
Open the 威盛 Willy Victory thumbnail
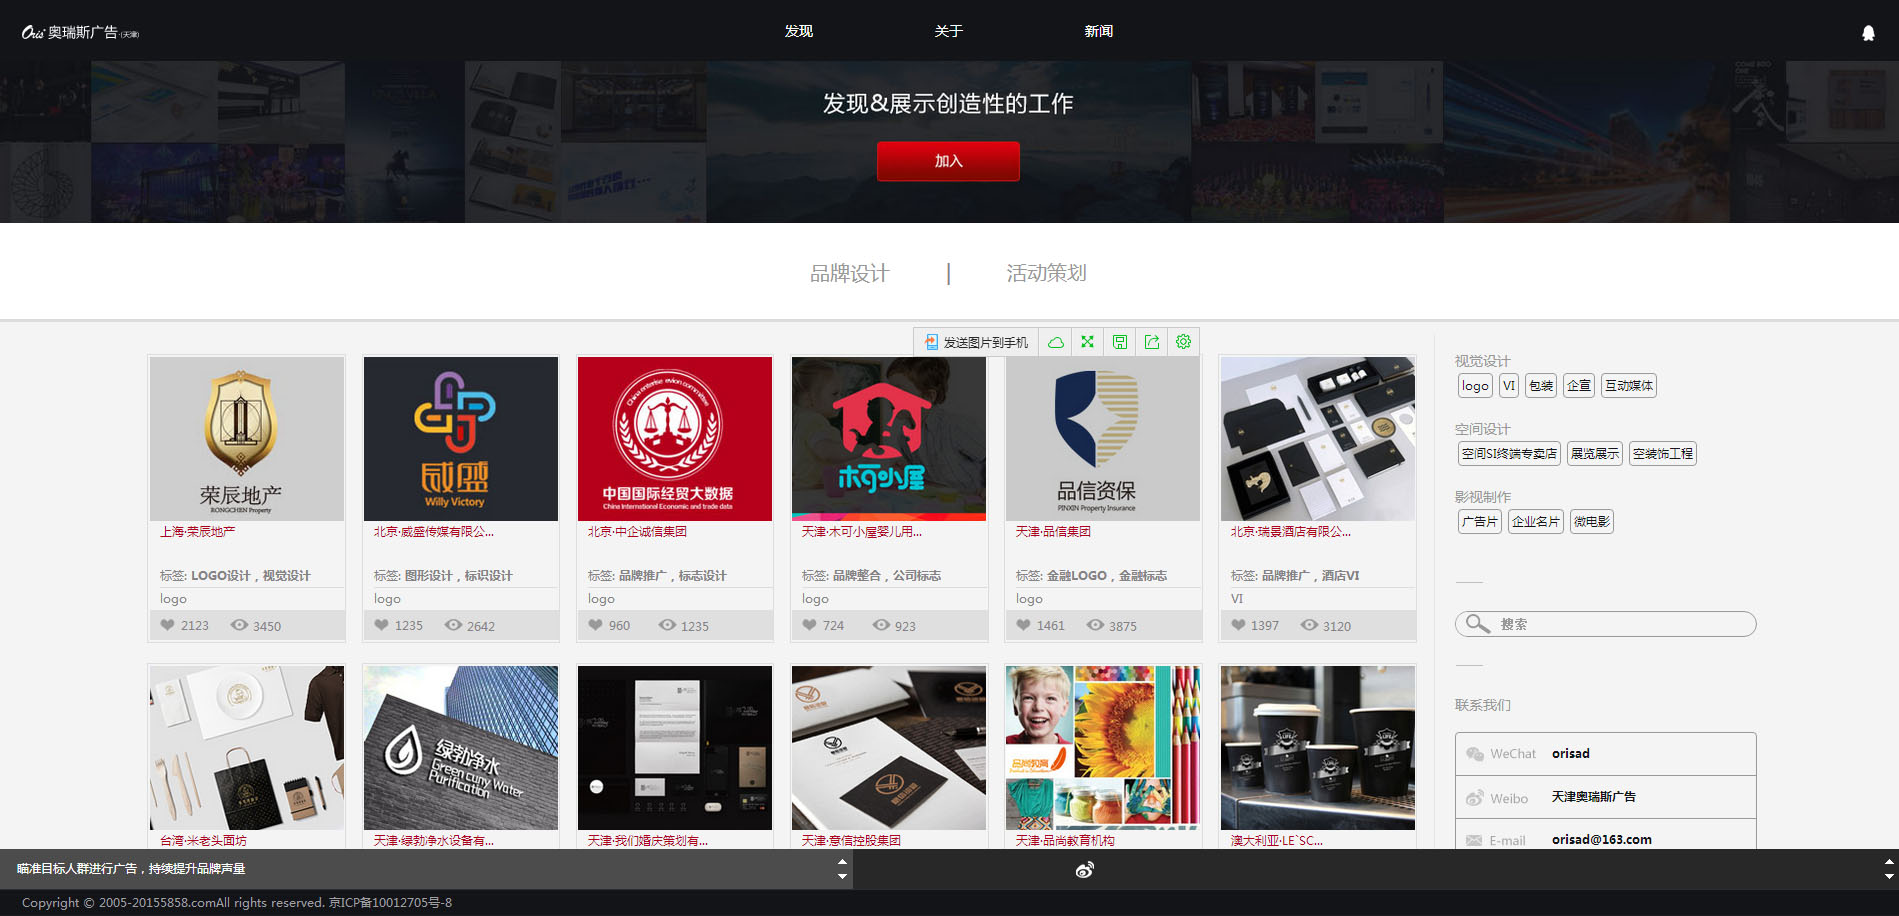tap(461, 439)
